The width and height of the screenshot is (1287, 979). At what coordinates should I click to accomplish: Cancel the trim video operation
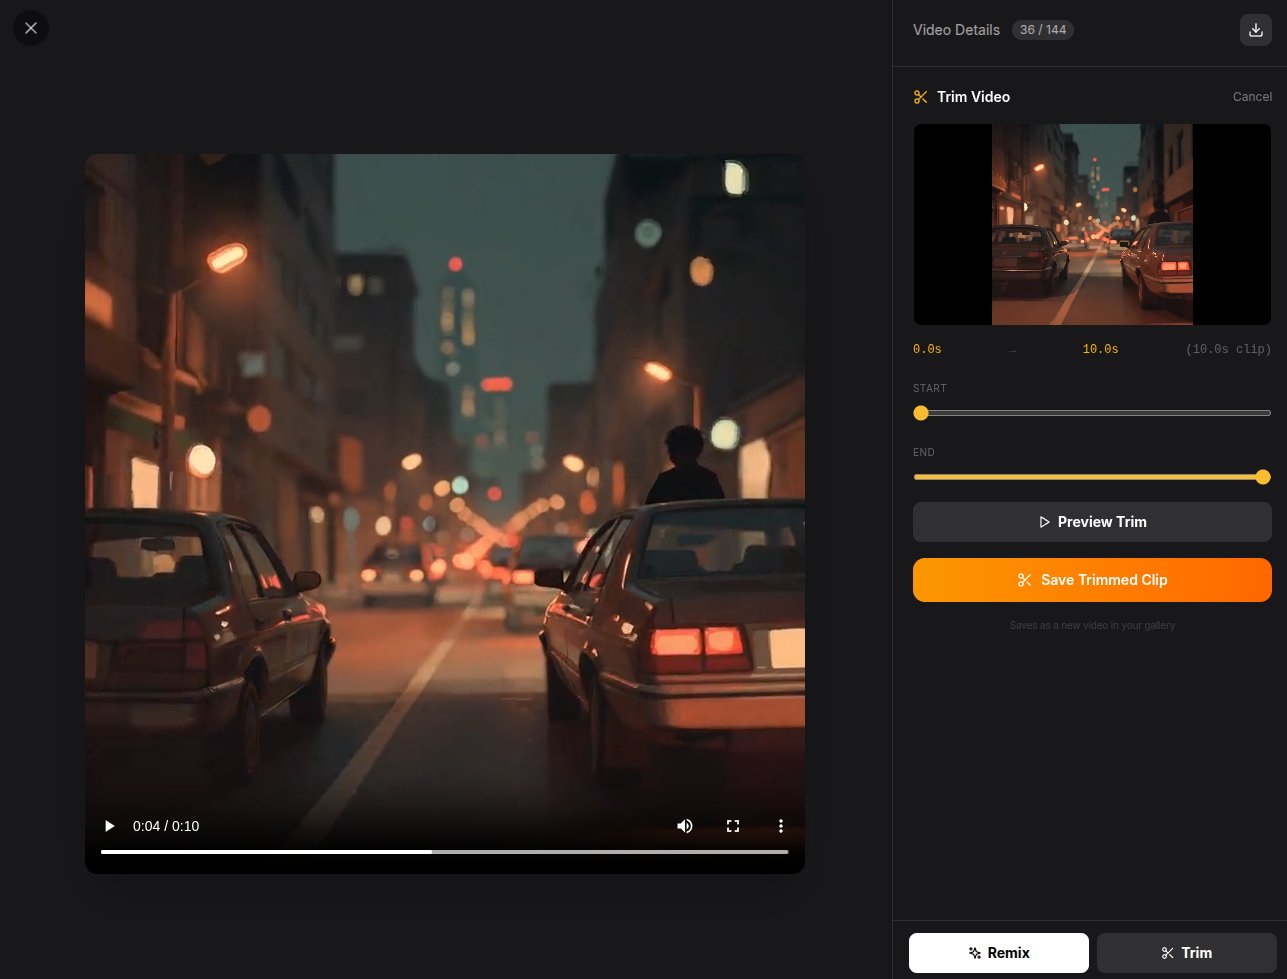[x=1252, y=97]
